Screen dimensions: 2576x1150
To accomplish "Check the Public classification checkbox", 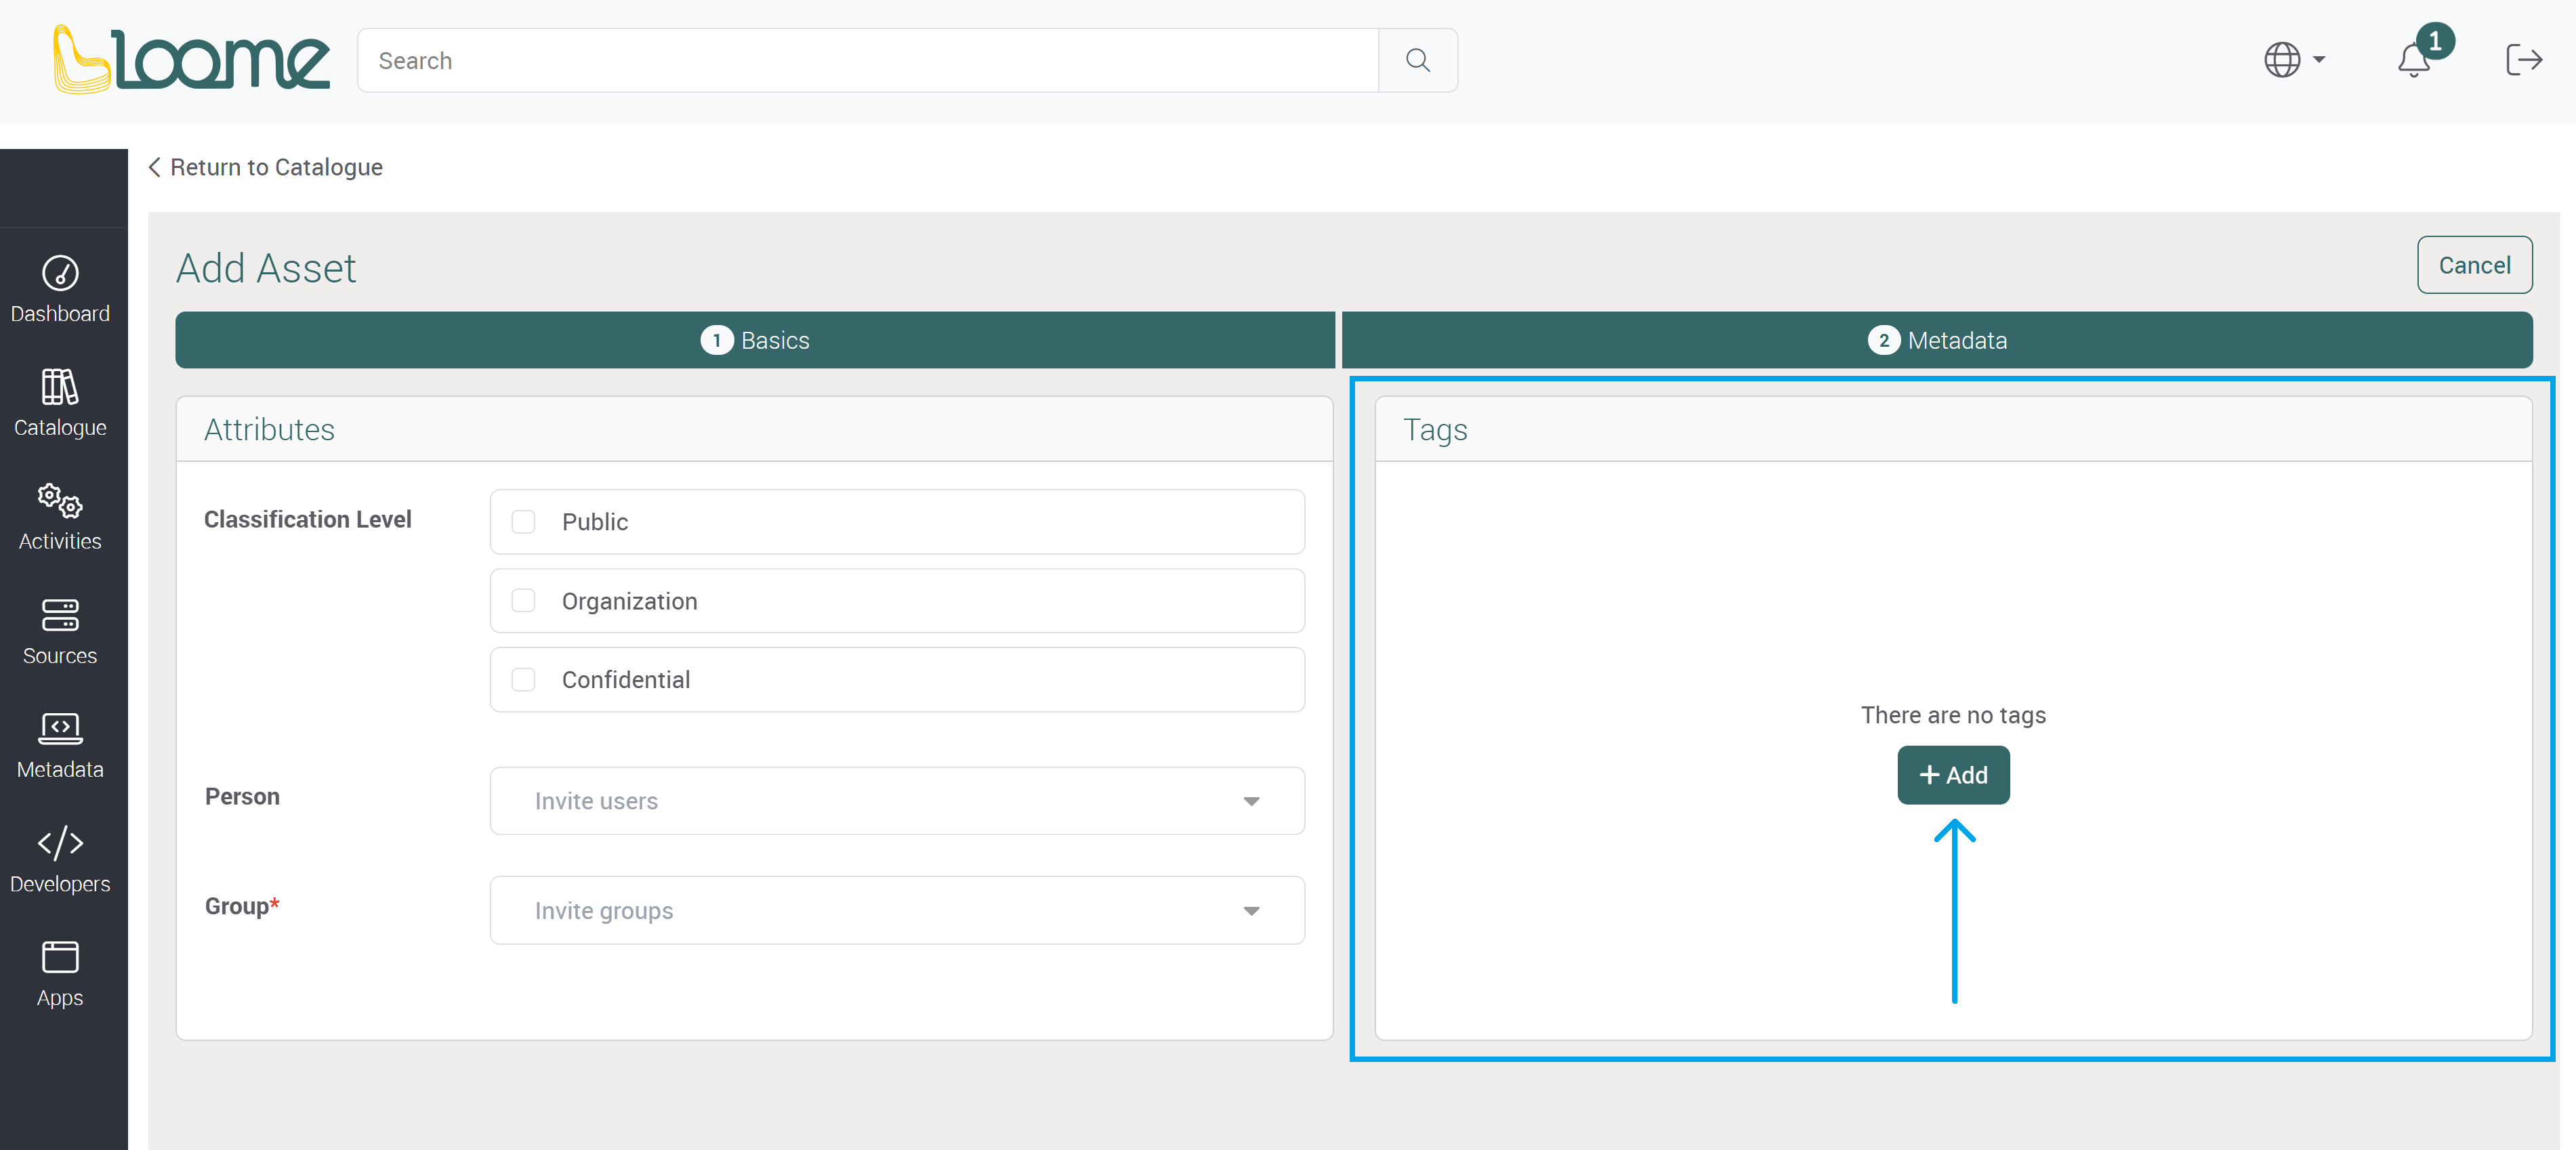I will click(x=523, y=522).
